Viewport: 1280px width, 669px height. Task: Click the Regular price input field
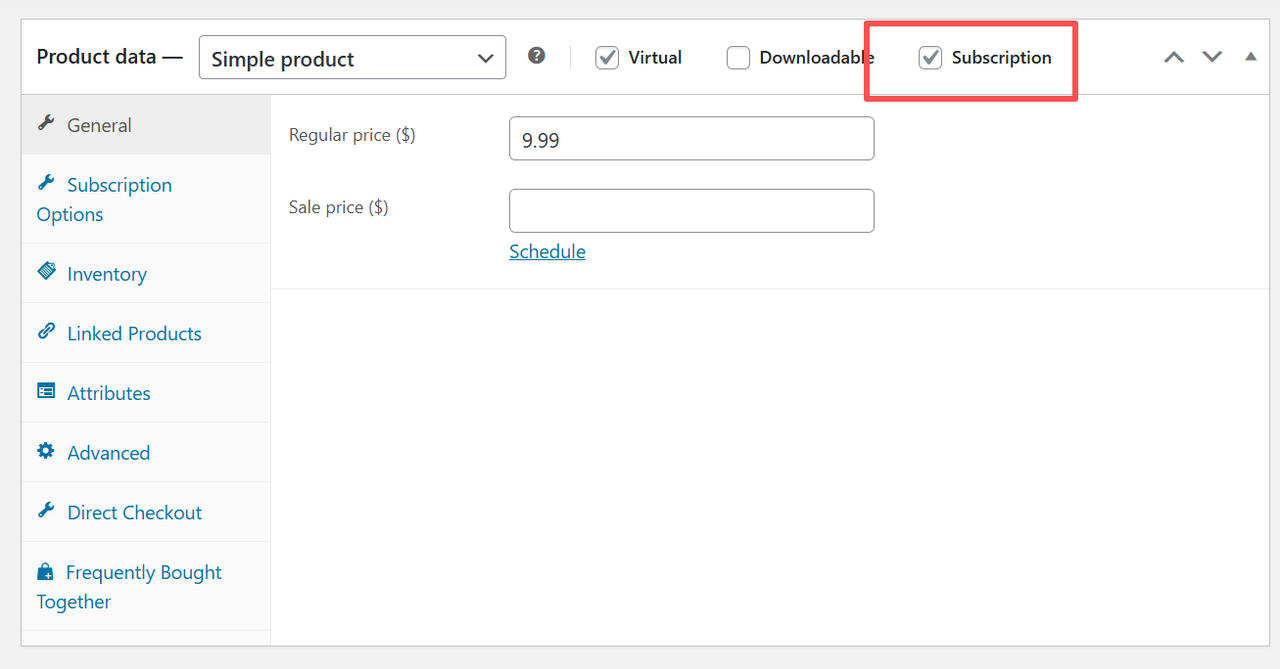[x=691, y=139]
